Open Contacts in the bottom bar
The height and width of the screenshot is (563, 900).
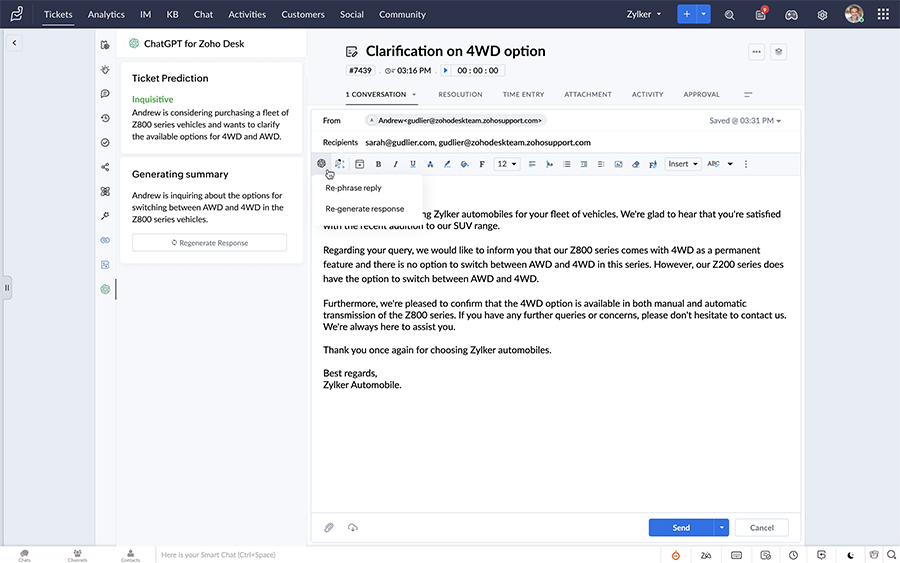[x=130, y=556]
